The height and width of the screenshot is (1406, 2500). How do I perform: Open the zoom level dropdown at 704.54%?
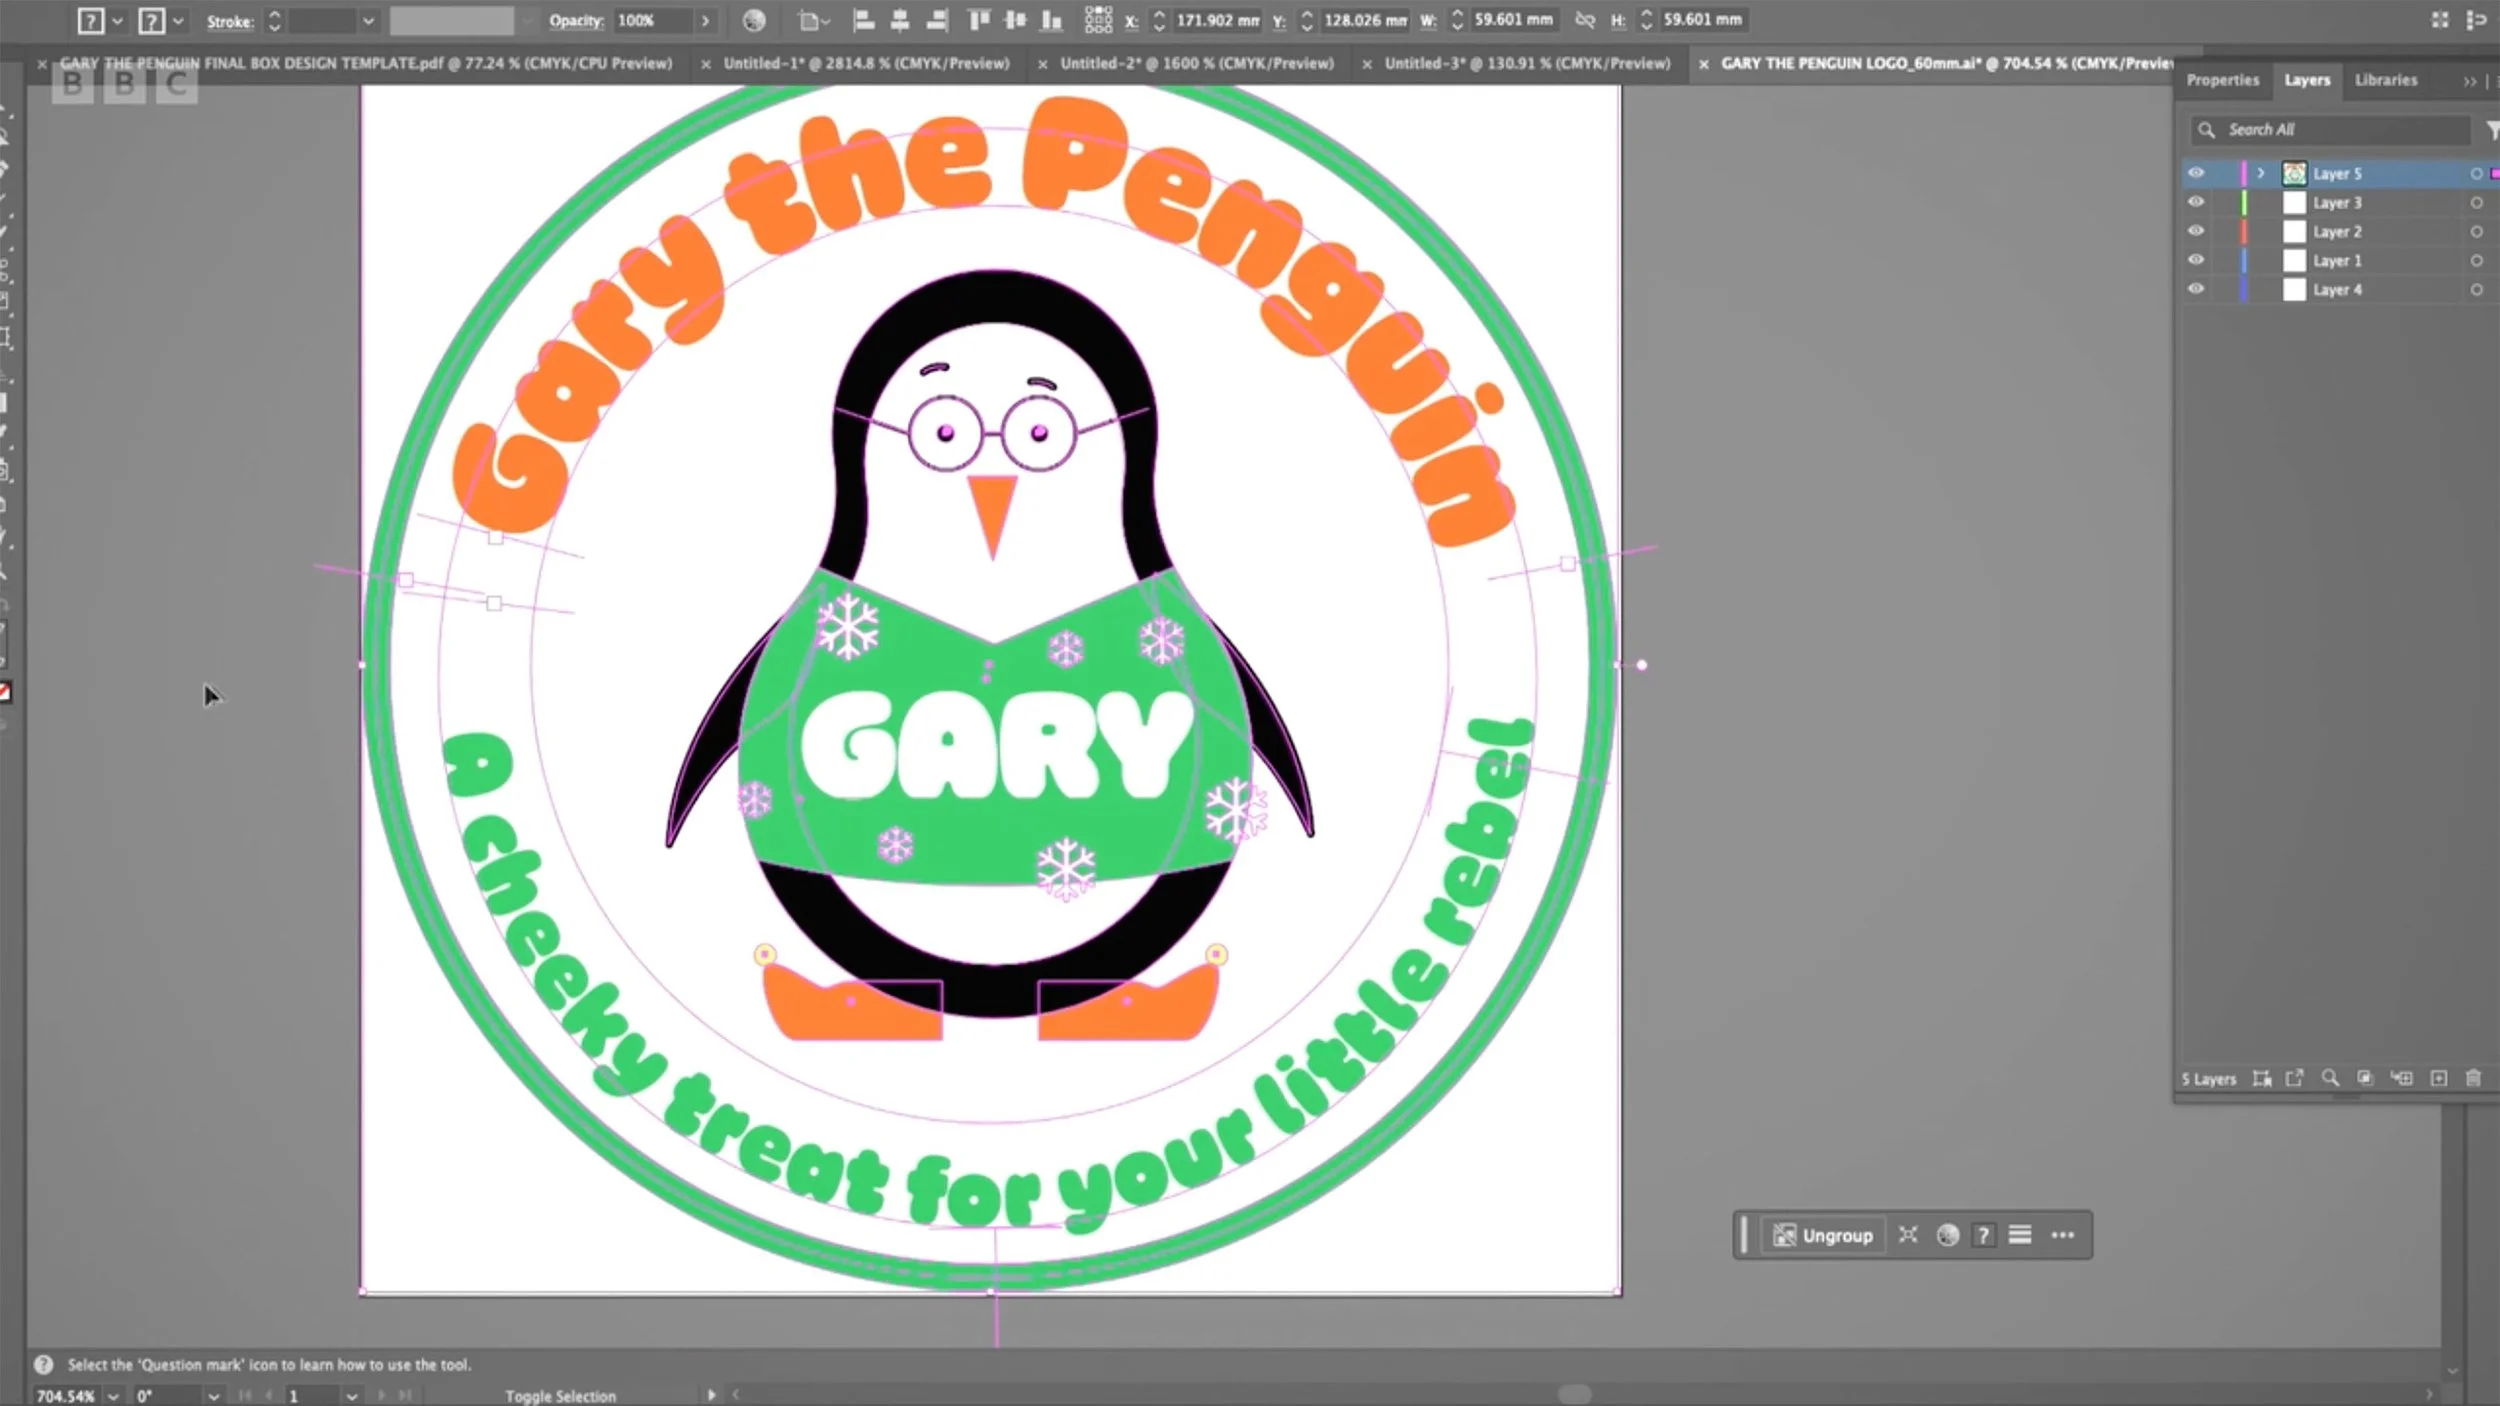coord(113,1396)
